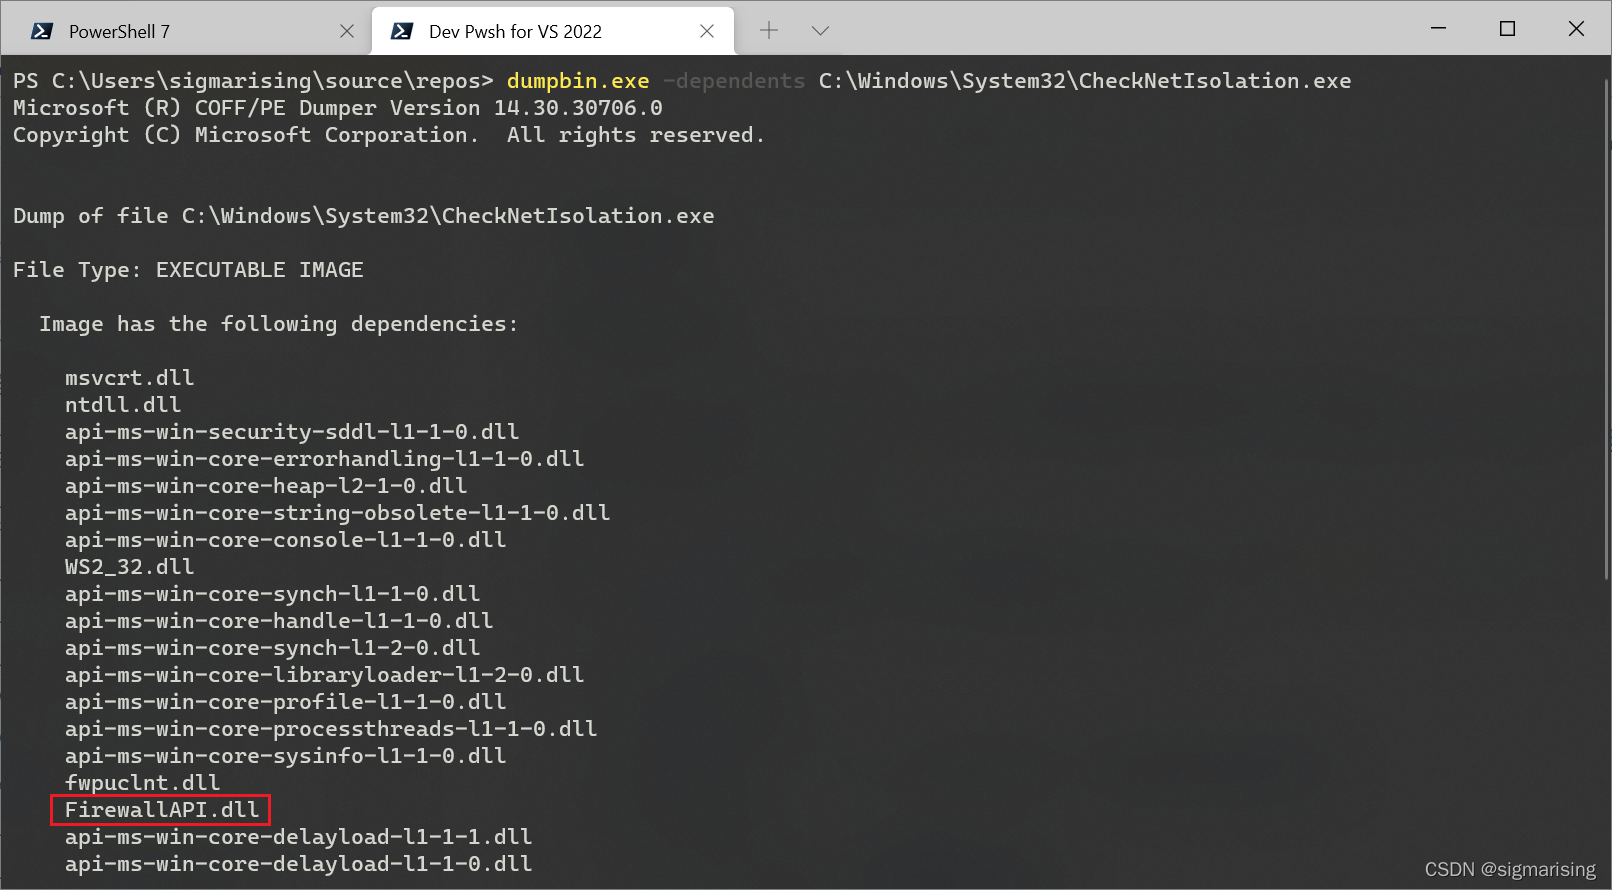Click the msvcrt.dll entry
The image size is (1612, 890).
tap(130, 378)
